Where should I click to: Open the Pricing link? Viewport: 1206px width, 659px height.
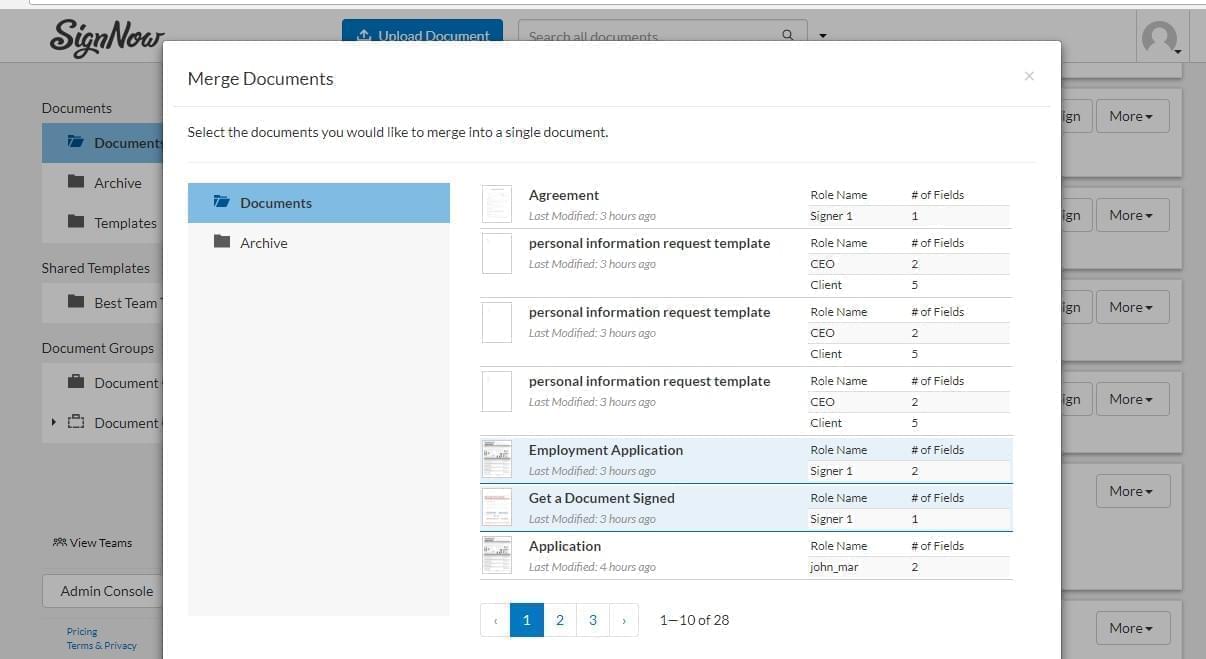(81, 631)
